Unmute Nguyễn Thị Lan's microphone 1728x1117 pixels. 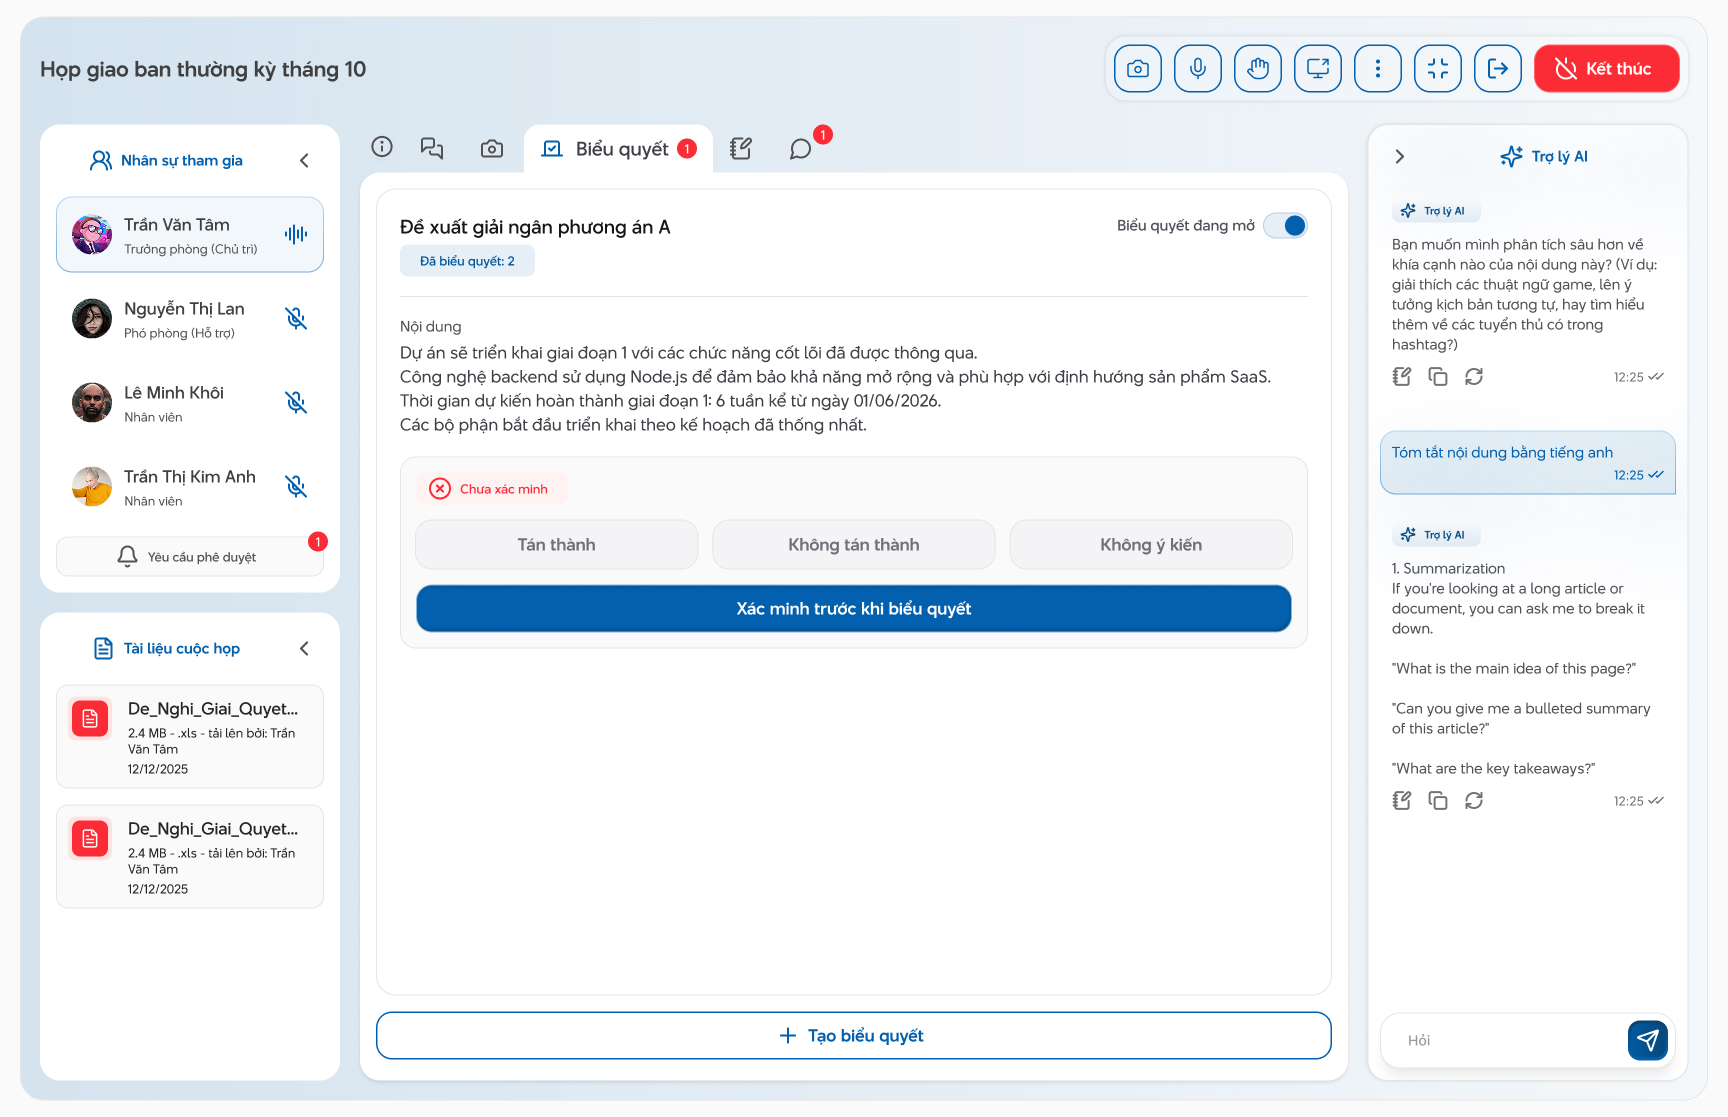(296, 318)
